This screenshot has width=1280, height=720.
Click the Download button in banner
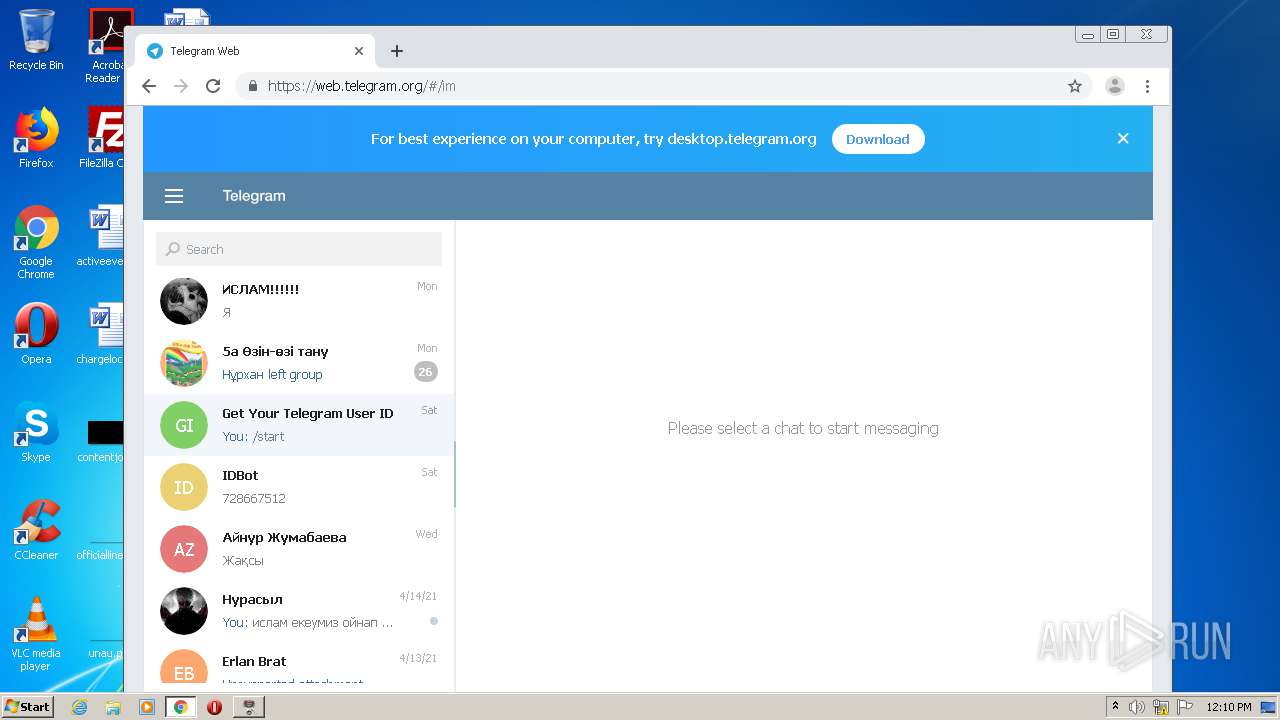point(878,139)
